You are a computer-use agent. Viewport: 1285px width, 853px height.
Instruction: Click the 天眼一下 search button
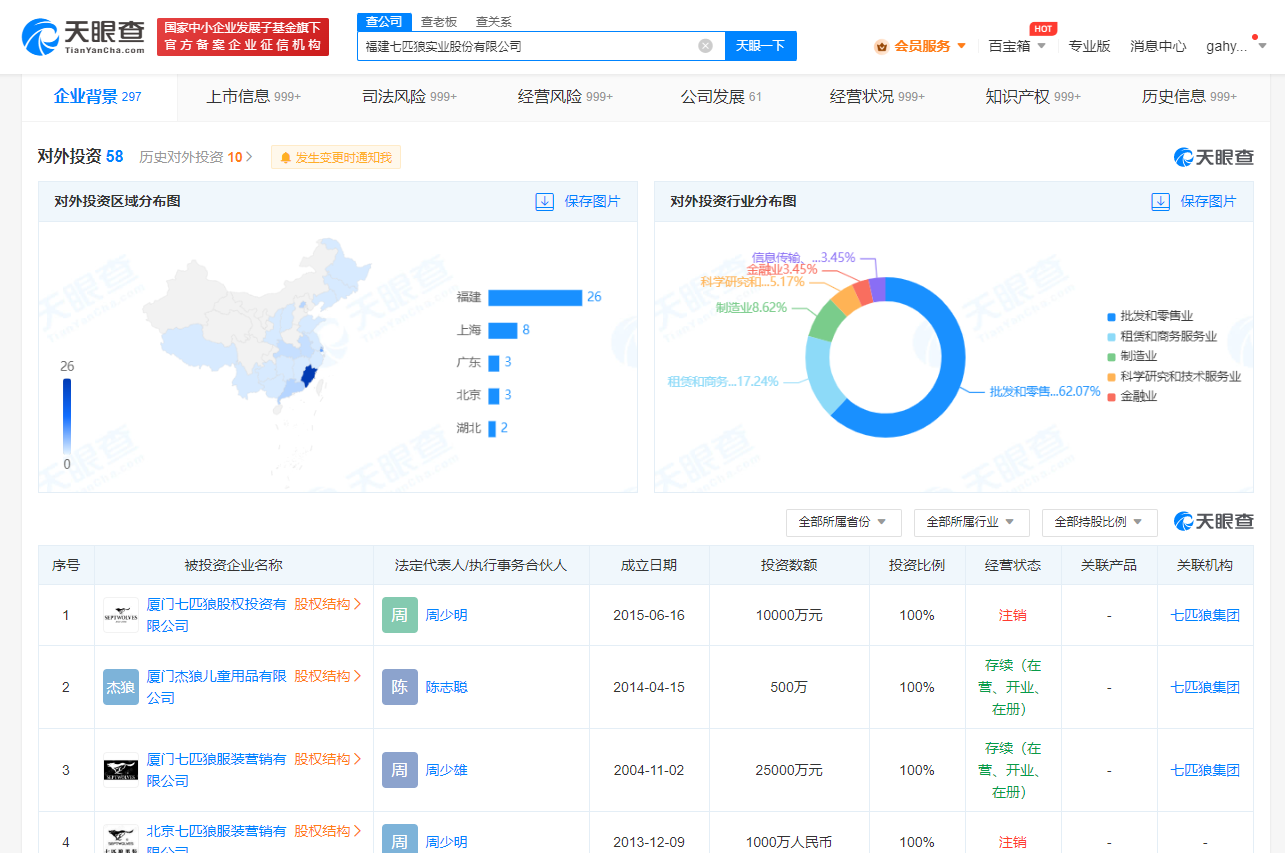(x=760, y=46)
